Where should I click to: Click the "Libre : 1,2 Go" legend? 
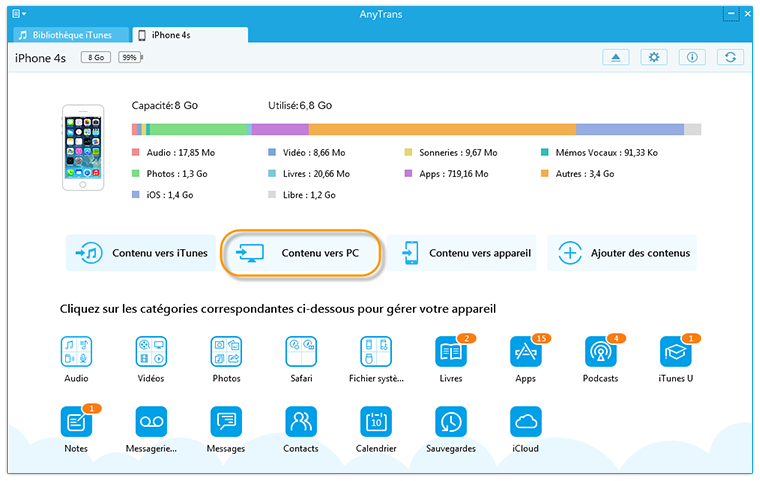coord(302,195)
